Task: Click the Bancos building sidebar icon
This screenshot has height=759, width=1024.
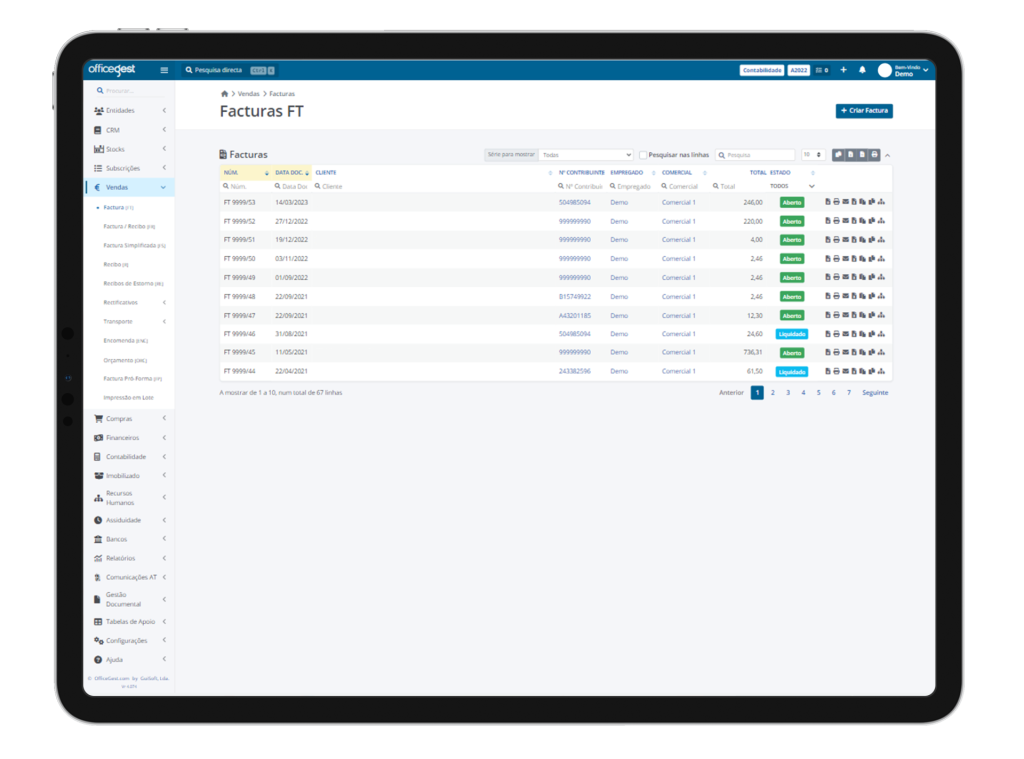Action: 98,539
